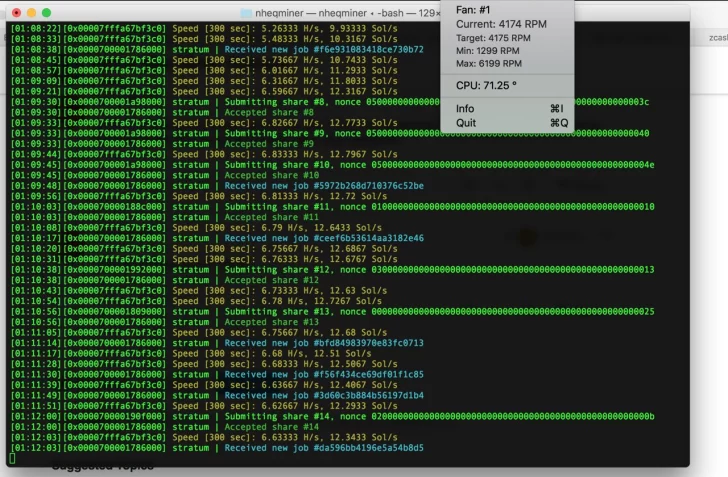Click the value 12.6867 Sol/s
Viewport: 728px width, 477px height.
[364, 248]
